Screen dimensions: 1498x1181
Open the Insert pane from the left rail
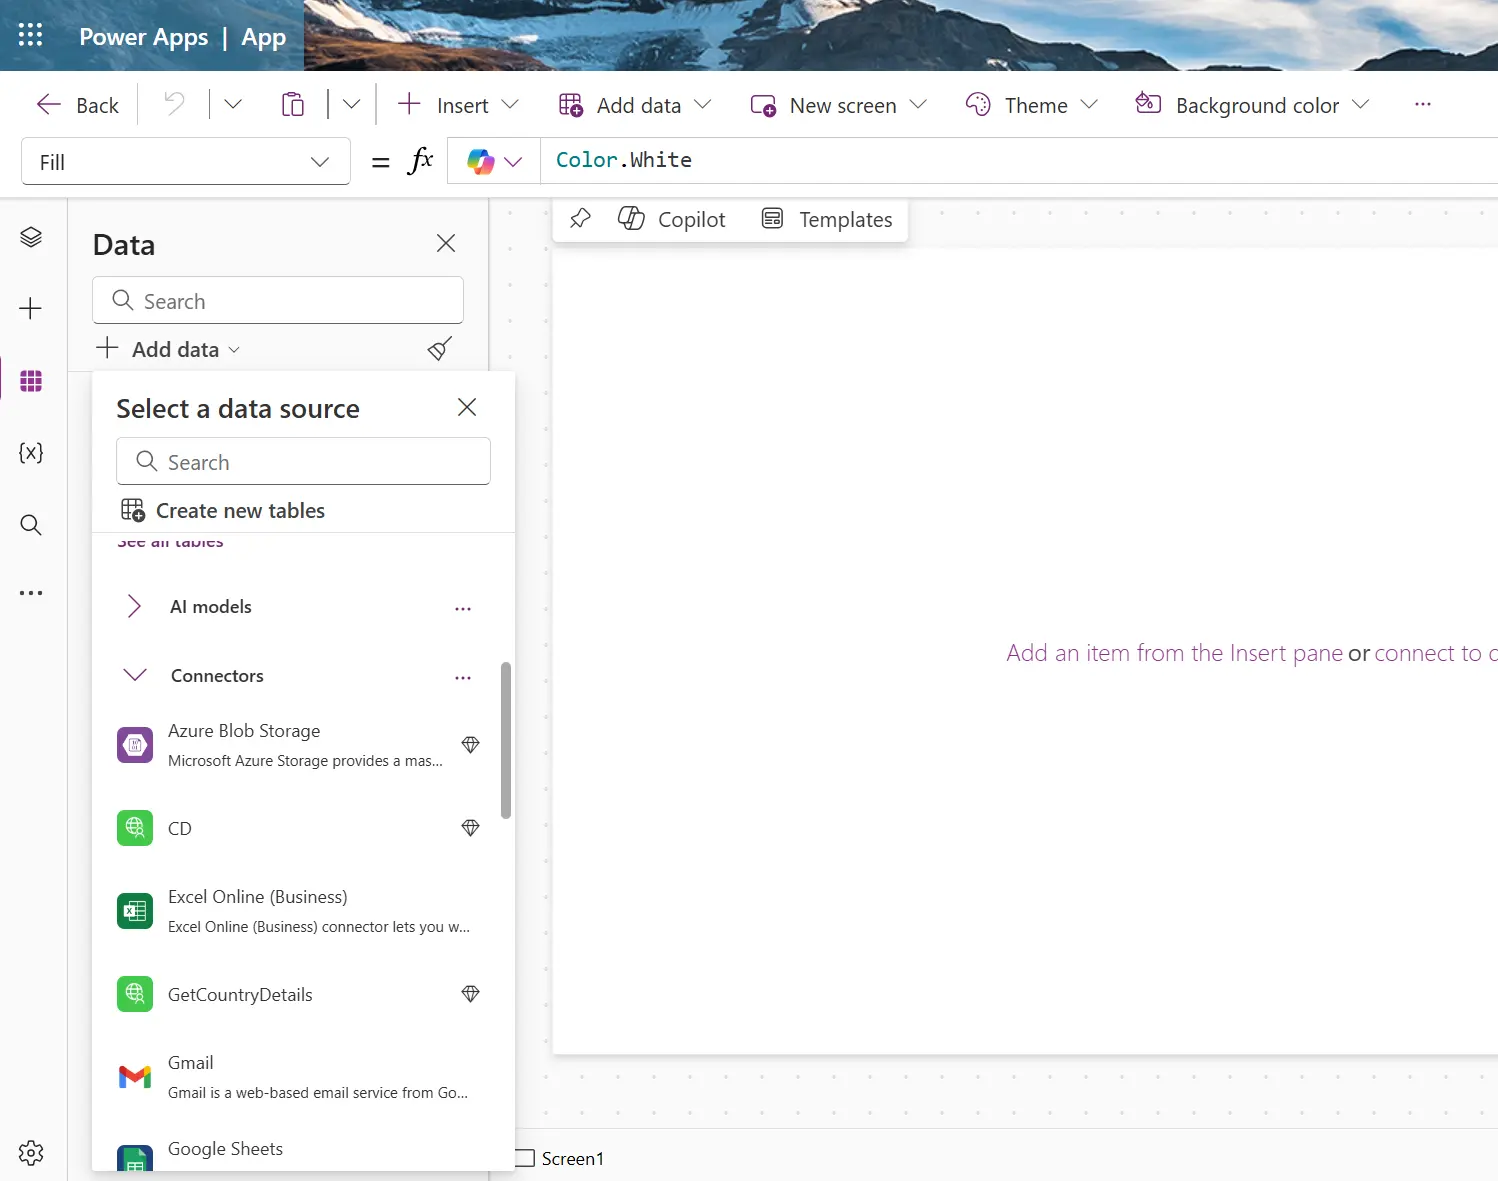tap(31, 309)
